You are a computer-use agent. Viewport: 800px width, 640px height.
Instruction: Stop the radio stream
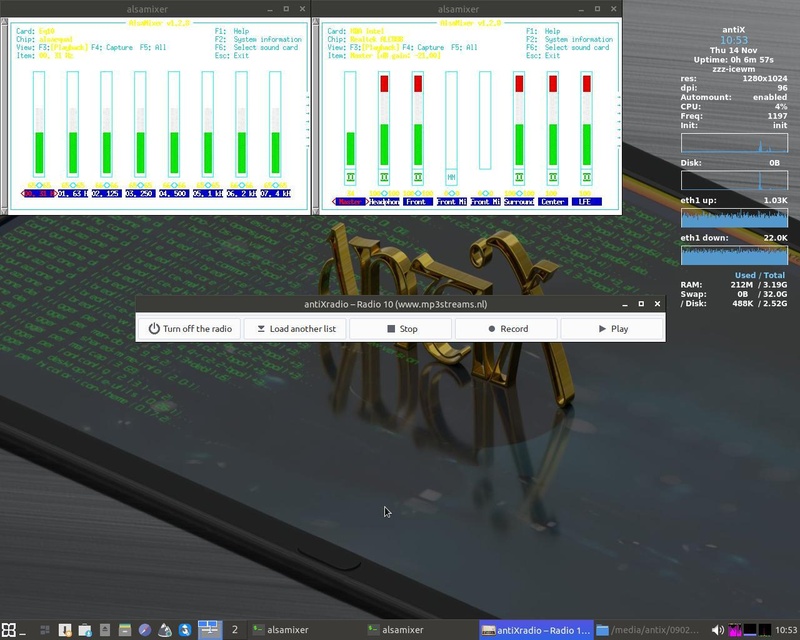tap(401, 329)
